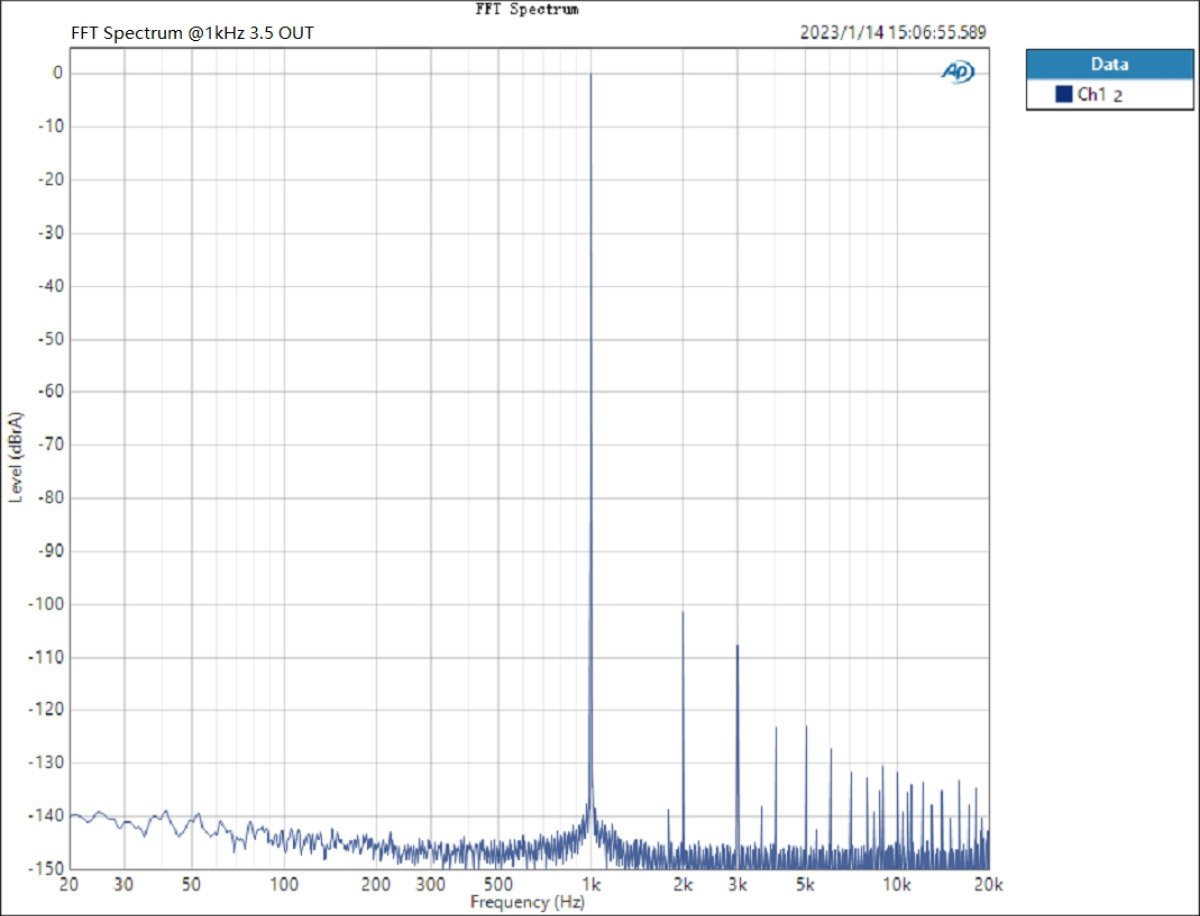Click the Ch1 dark blue color swatch
The image size is (1200, 916).
[x=1064, y=95]
